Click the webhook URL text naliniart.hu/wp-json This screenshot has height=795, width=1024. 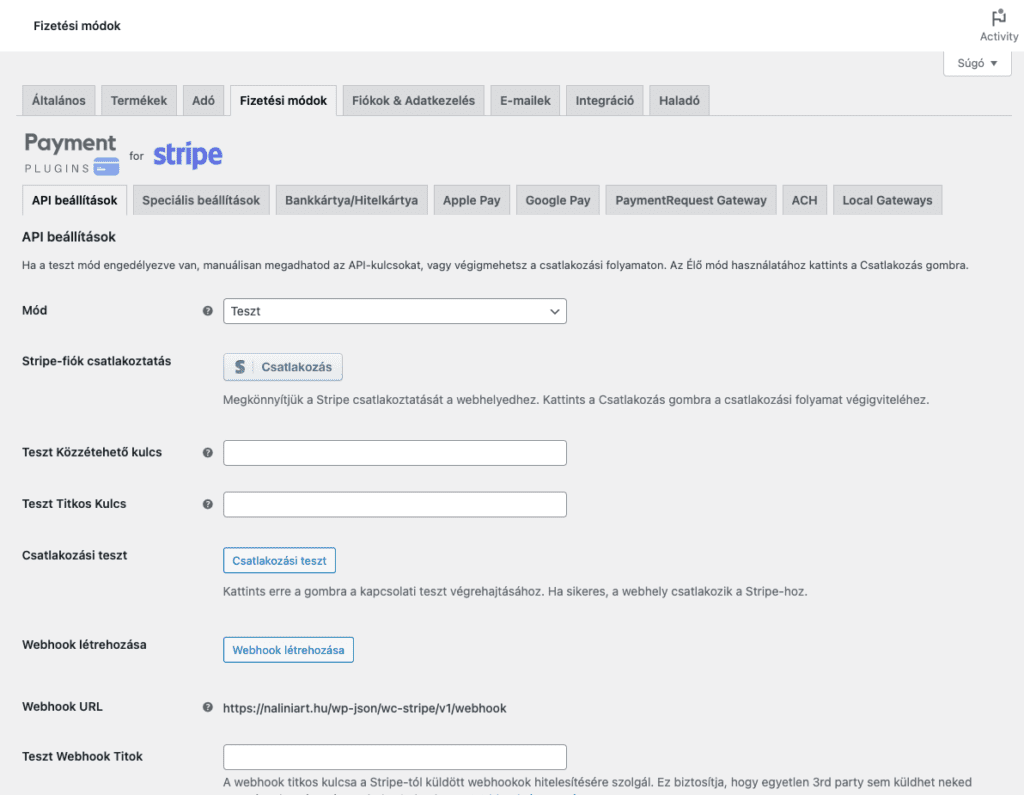[x=364, y=708]
